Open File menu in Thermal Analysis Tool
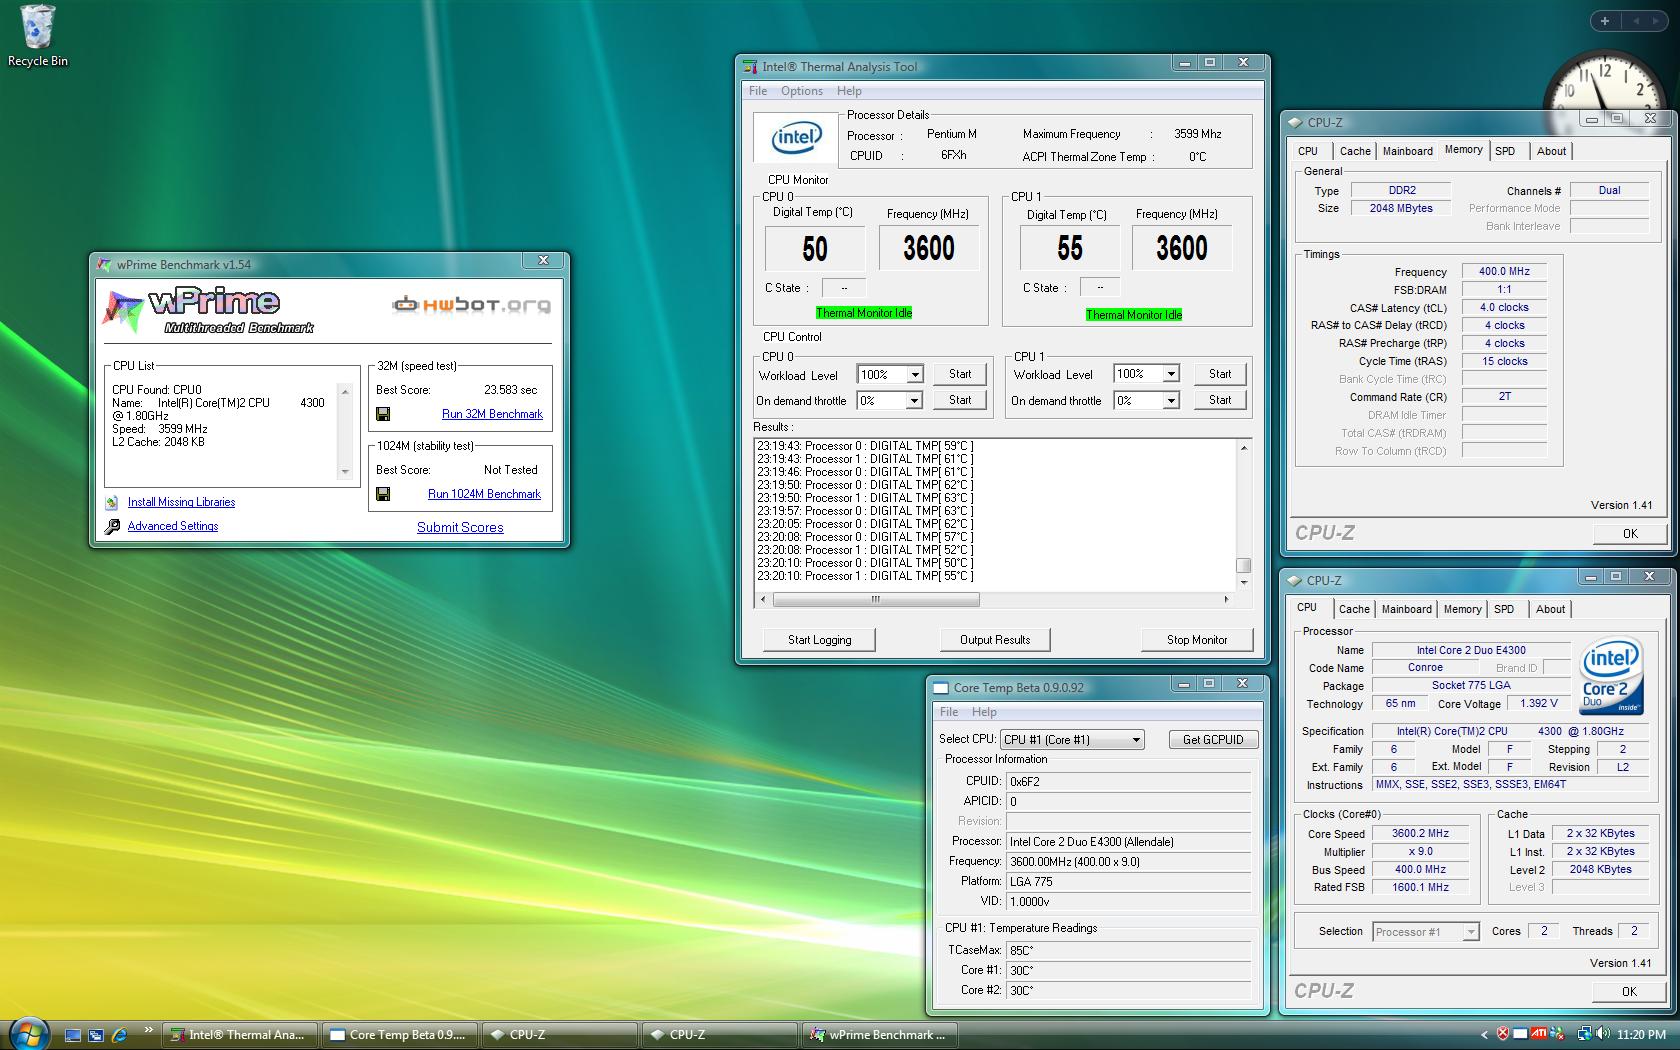The image size is (1680, 1050). pyautogui.click(x=758, y=91)
